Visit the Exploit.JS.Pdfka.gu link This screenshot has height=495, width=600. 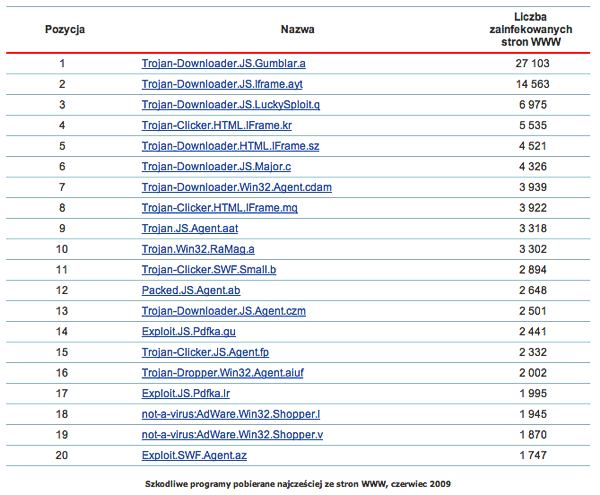pyautogui.click(x=189, y=332)
